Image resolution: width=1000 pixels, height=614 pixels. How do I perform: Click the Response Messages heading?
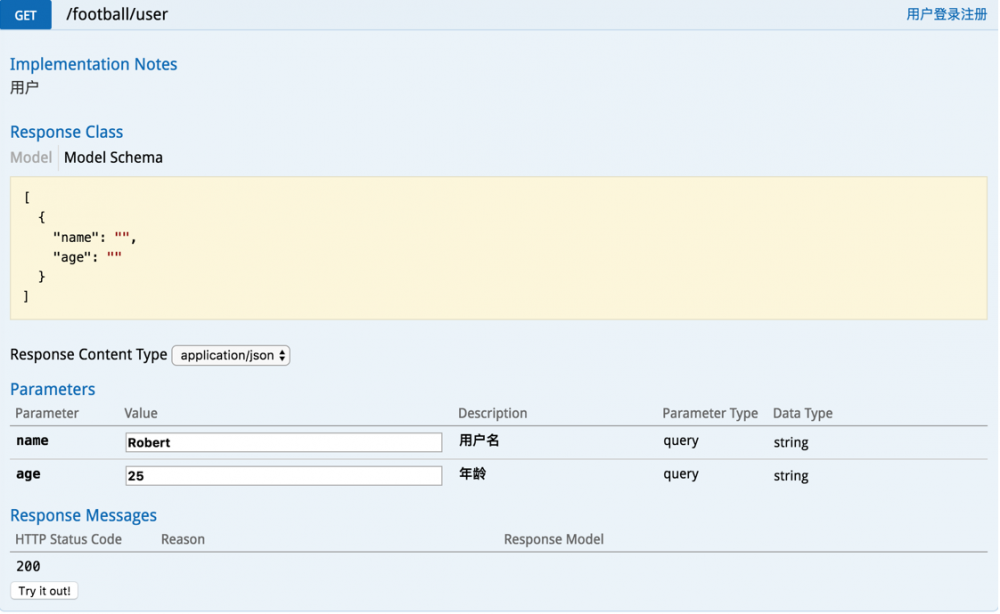(x=83, y=515)
